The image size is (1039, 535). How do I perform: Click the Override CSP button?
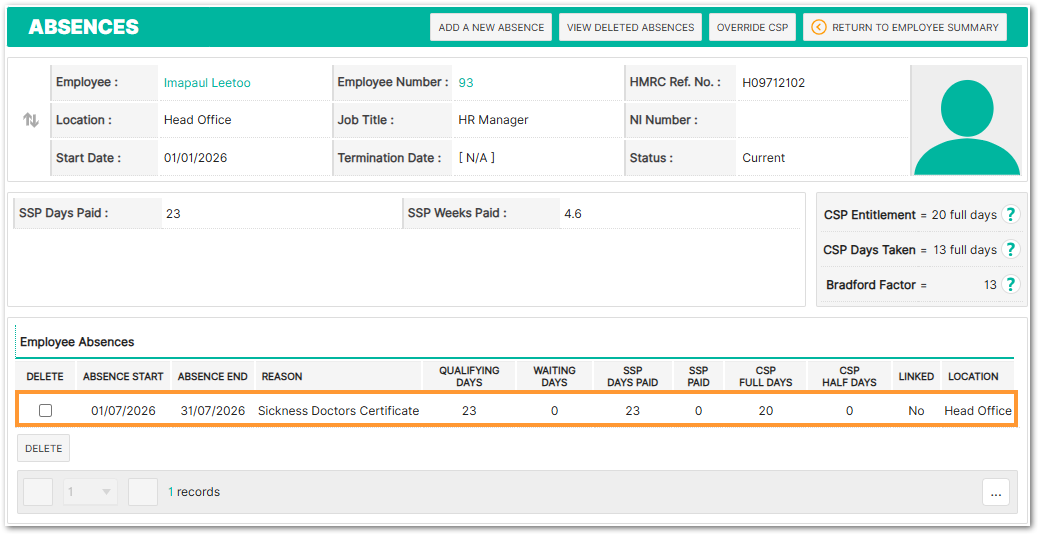coord(752,27)
